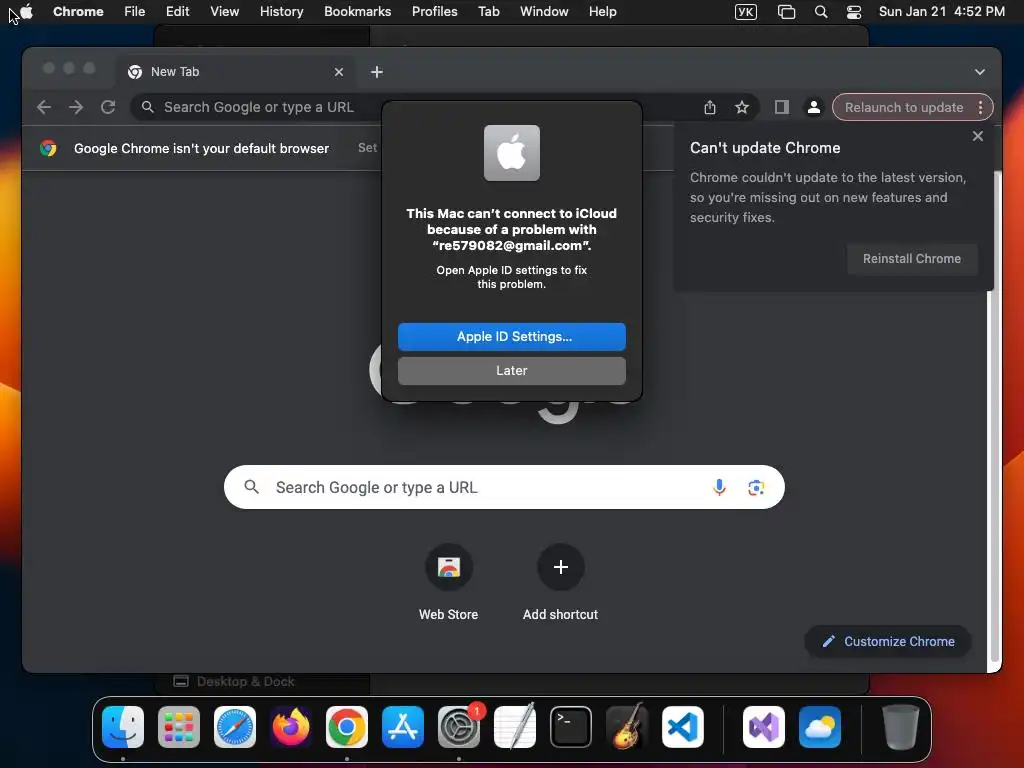Click Later in the iCloud dialog

511,370
